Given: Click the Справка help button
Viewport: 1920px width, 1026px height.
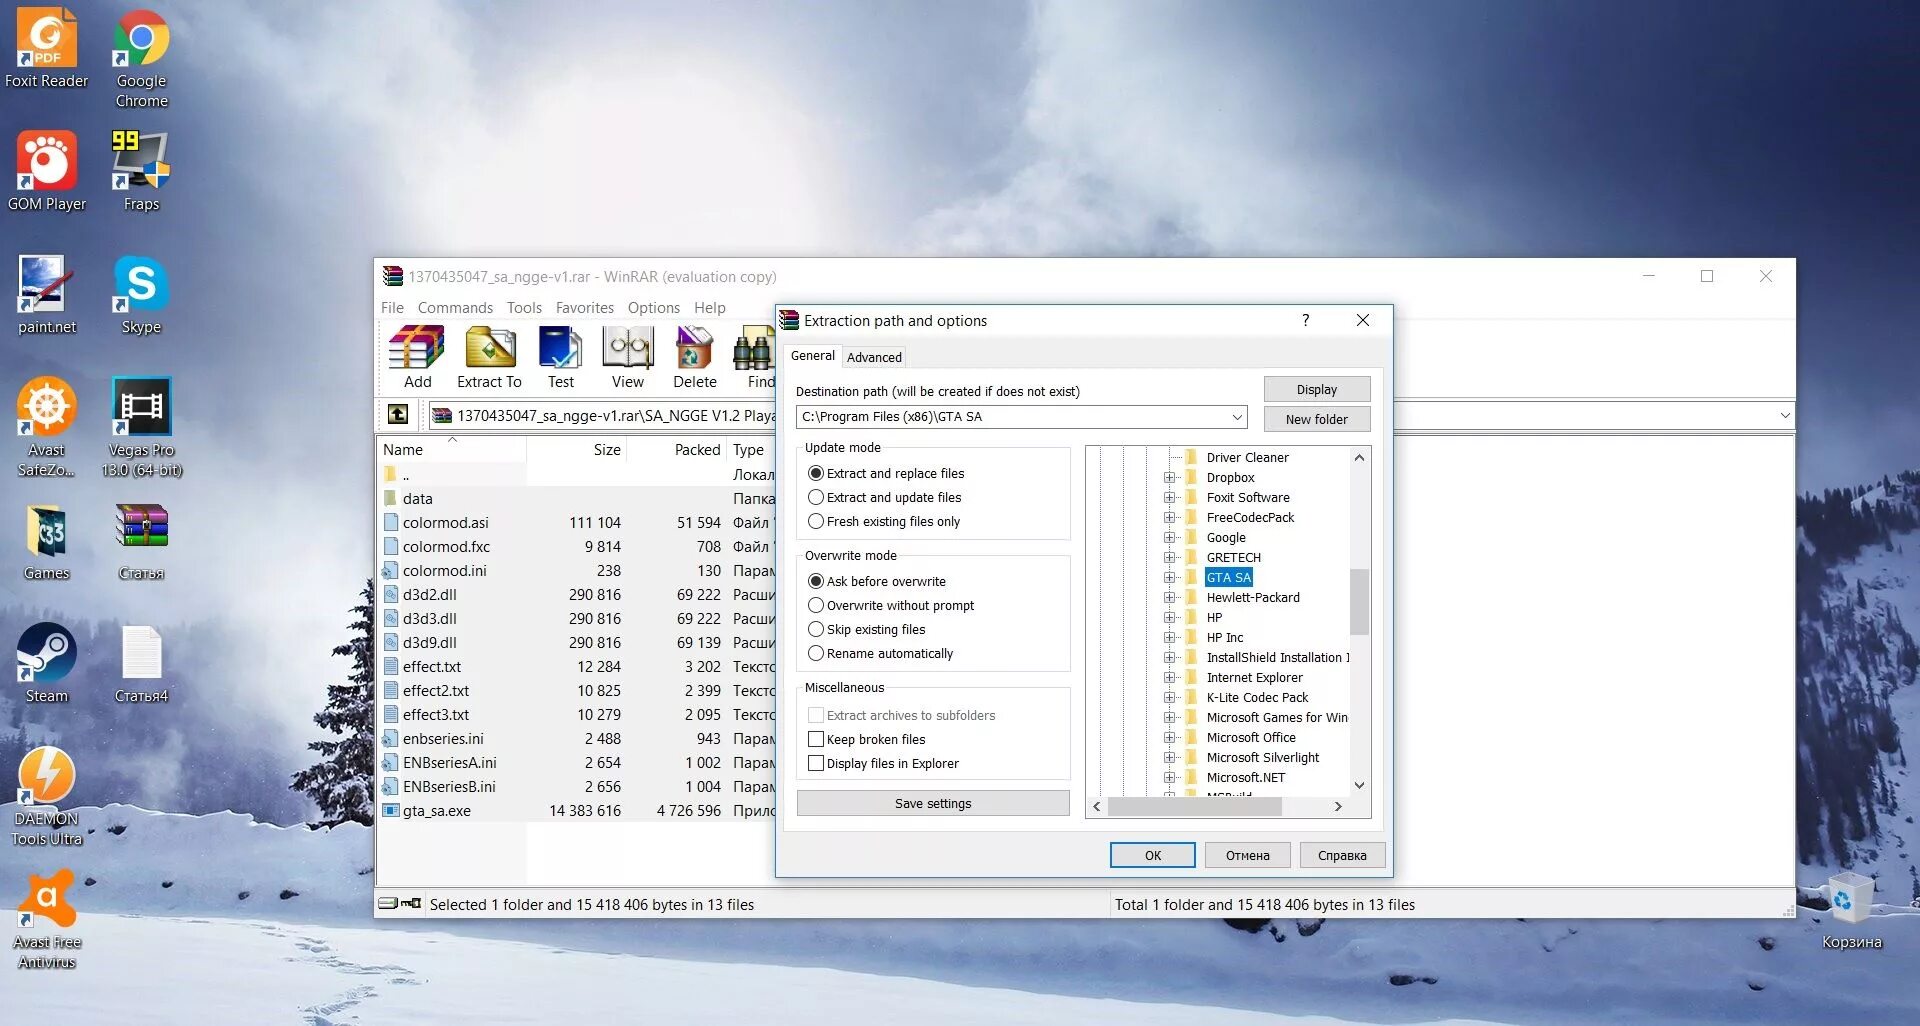Looking at the screenshot, I should (1342, 855).
